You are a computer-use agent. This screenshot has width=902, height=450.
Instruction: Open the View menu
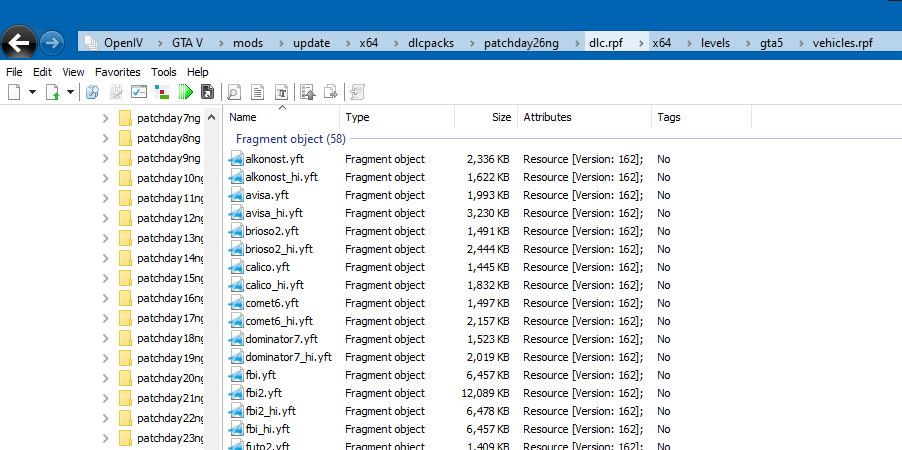pyautogui.click(x=73, y=72)
